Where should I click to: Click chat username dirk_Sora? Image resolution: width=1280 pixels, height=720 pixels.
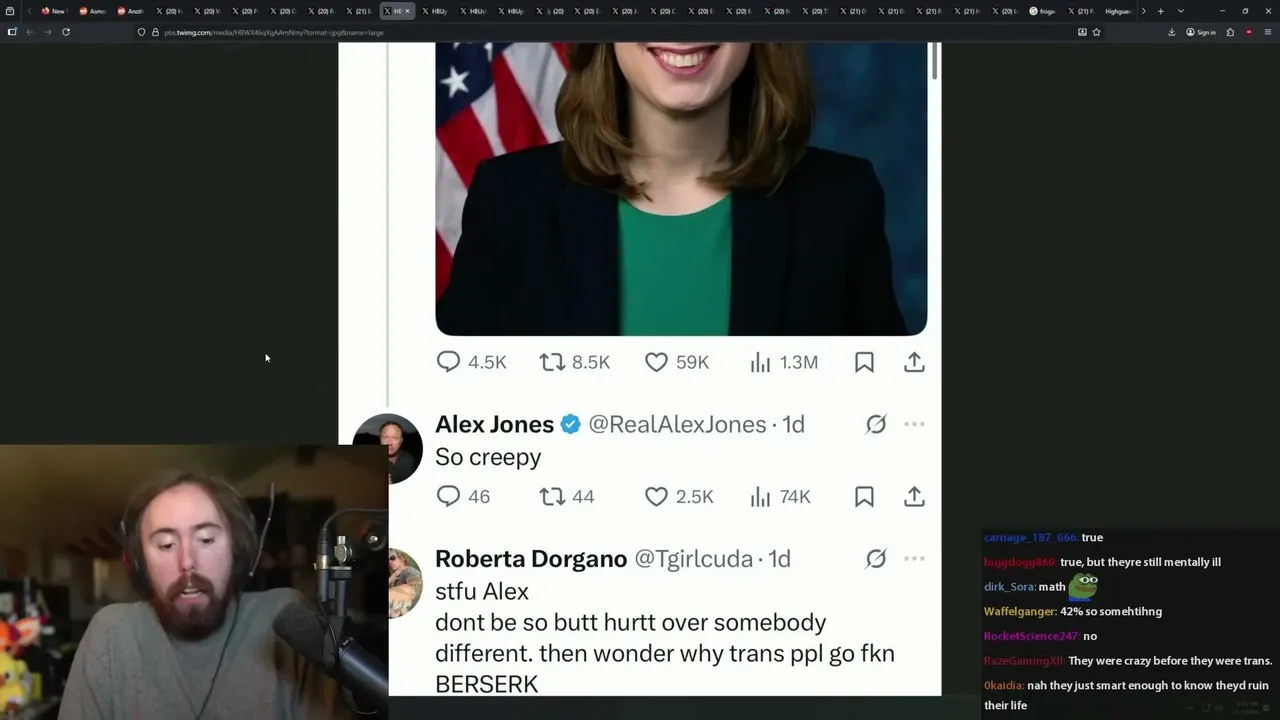[1008, 587]
